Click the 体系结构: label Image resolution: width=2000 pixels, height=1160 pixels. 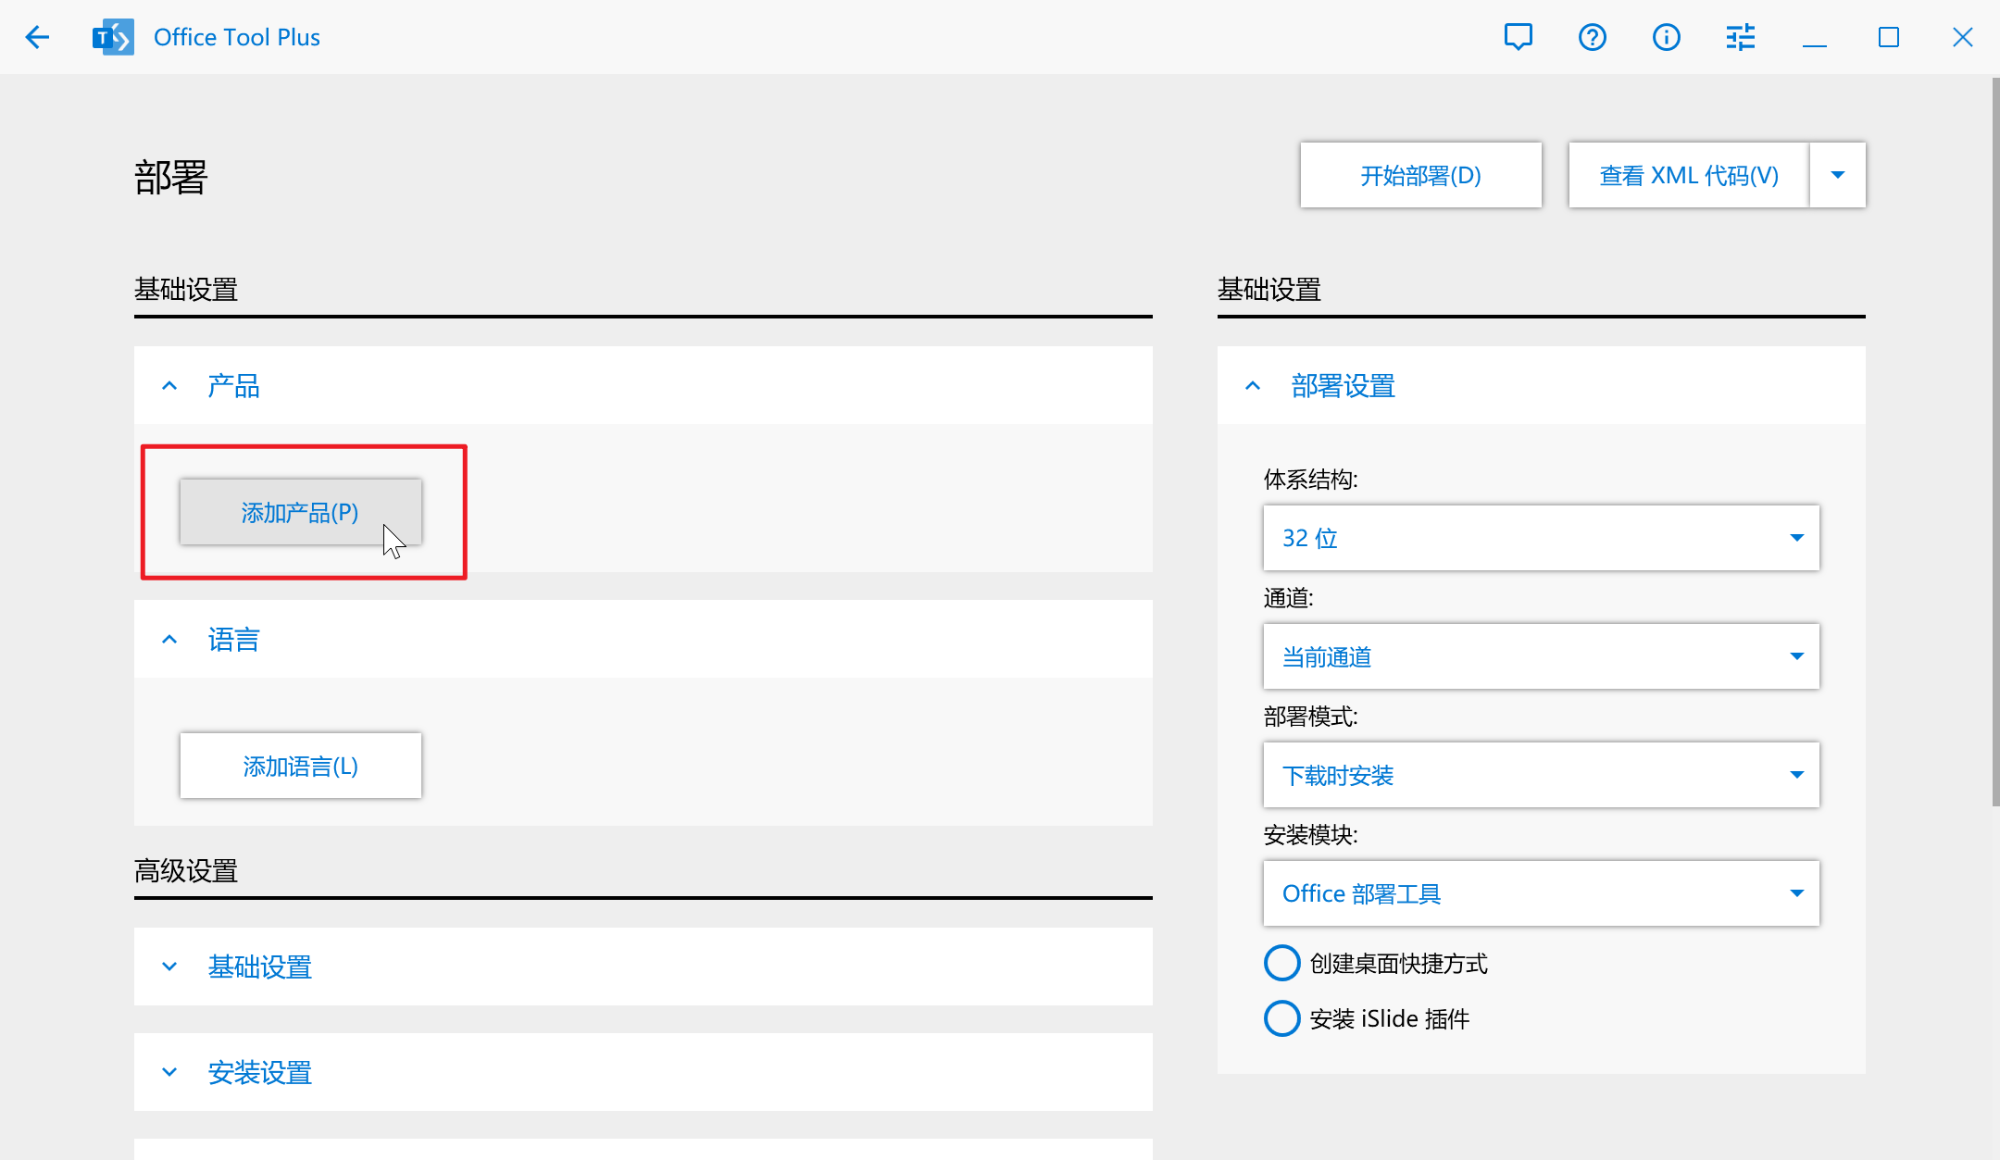[1310, 479]
